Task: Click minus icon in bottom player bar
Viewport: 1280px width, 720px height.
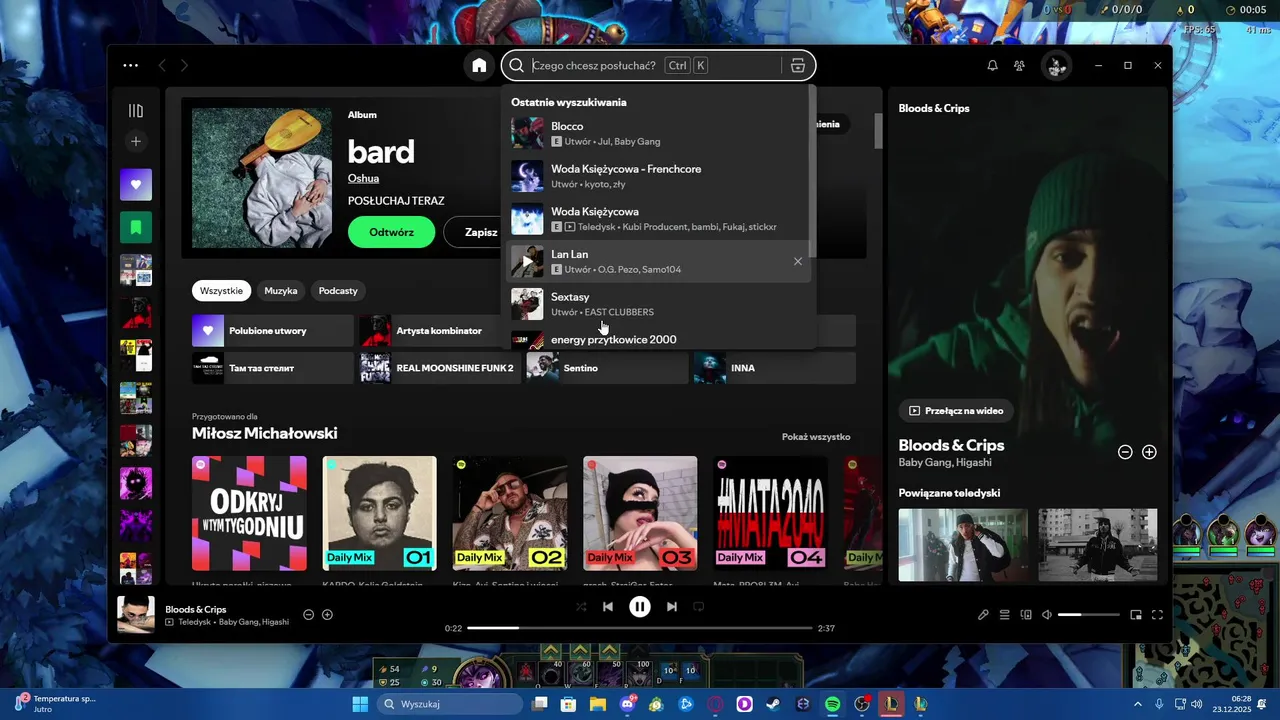Action: click(308, 614)
